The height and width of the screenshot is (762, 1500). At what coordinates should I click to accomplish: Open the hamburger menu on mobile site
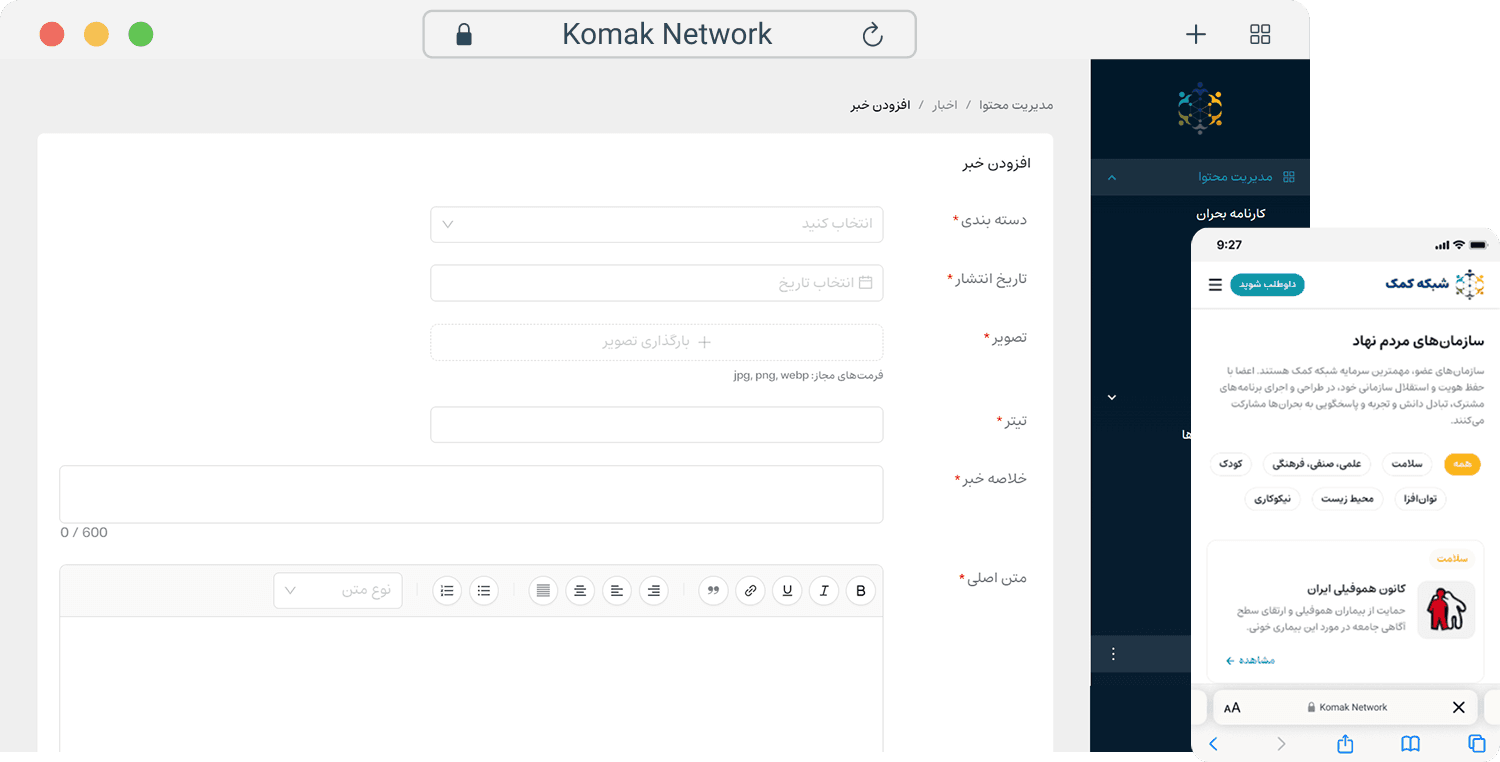coord(1215,285)
